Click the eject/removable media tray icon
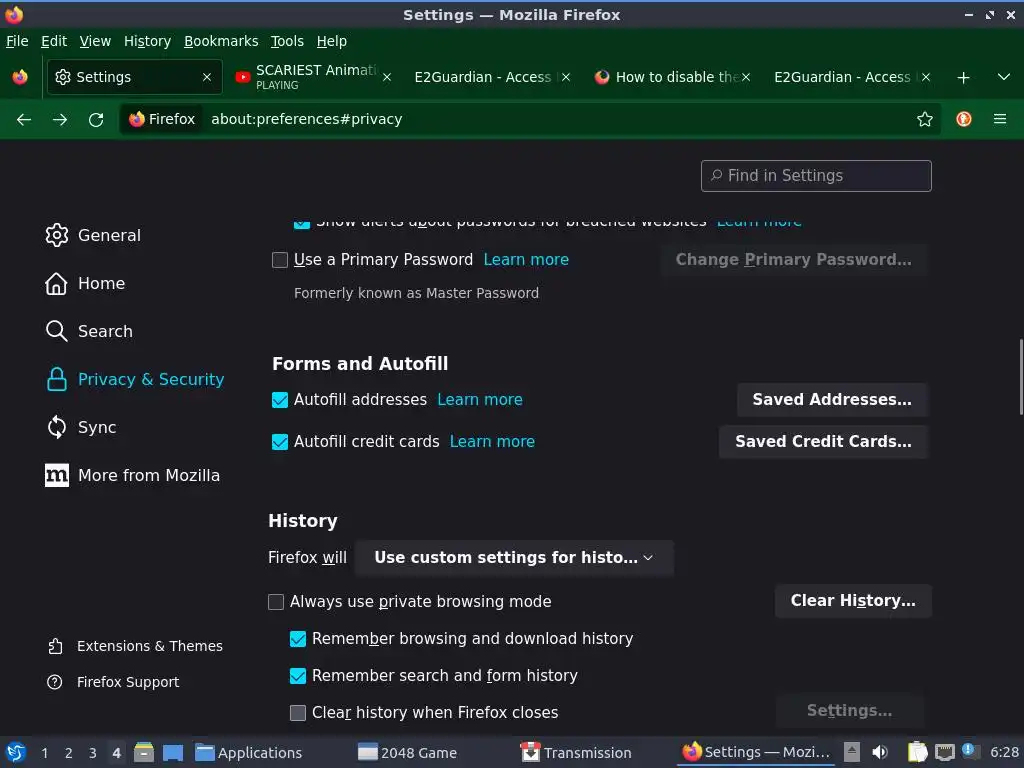The height and width of the screenshot is (768, 1024). coord(851,752)
